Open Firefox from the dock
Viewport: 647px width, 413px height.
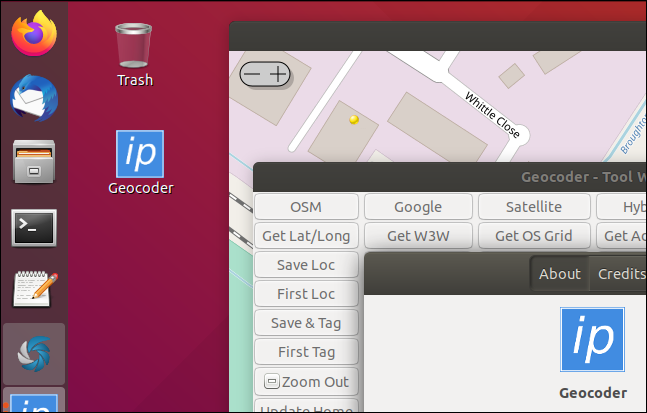pyautogui.click(x=34, y=33)
